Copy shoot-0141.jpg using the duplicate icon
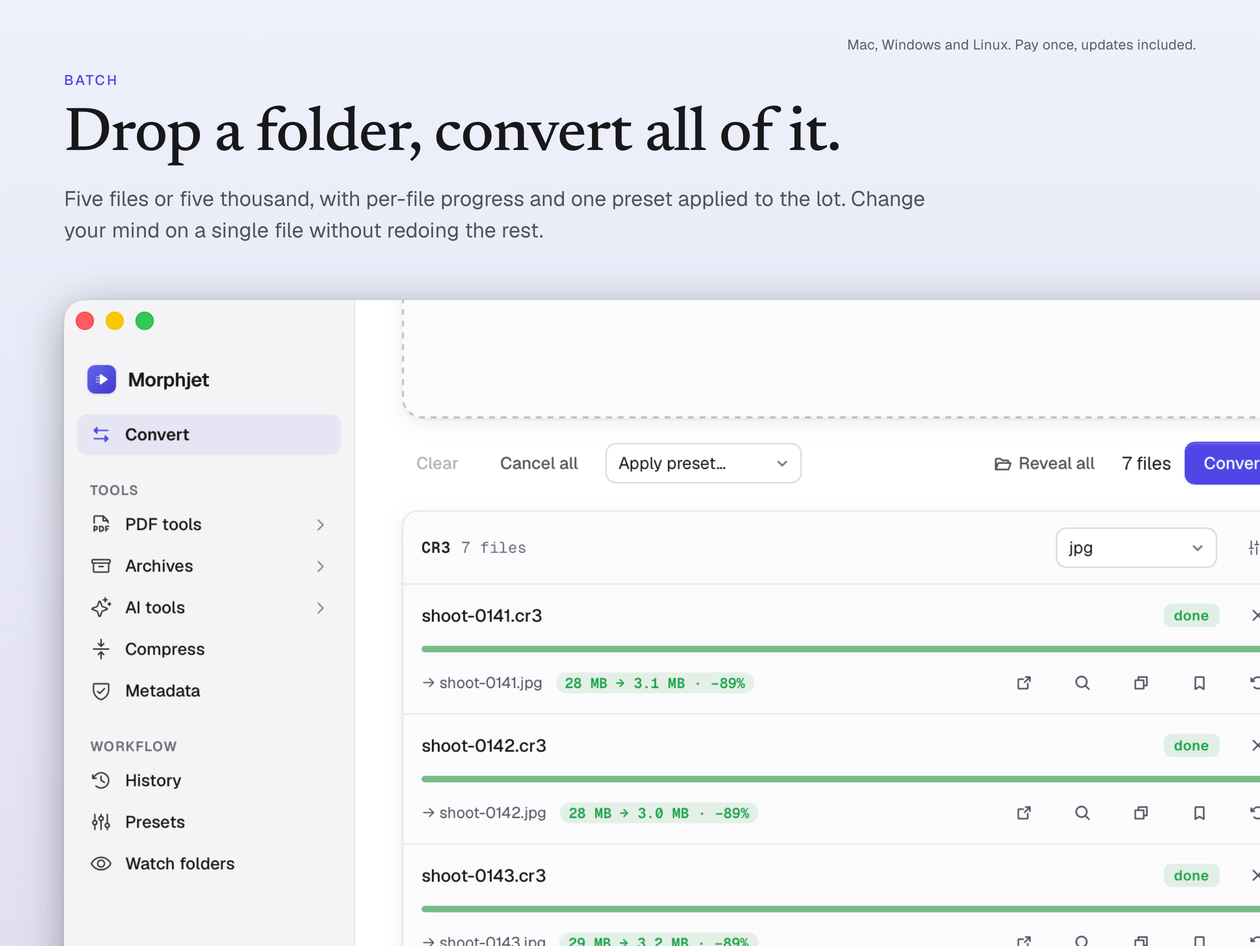 pyautogui.click(x=1141, y=683)
